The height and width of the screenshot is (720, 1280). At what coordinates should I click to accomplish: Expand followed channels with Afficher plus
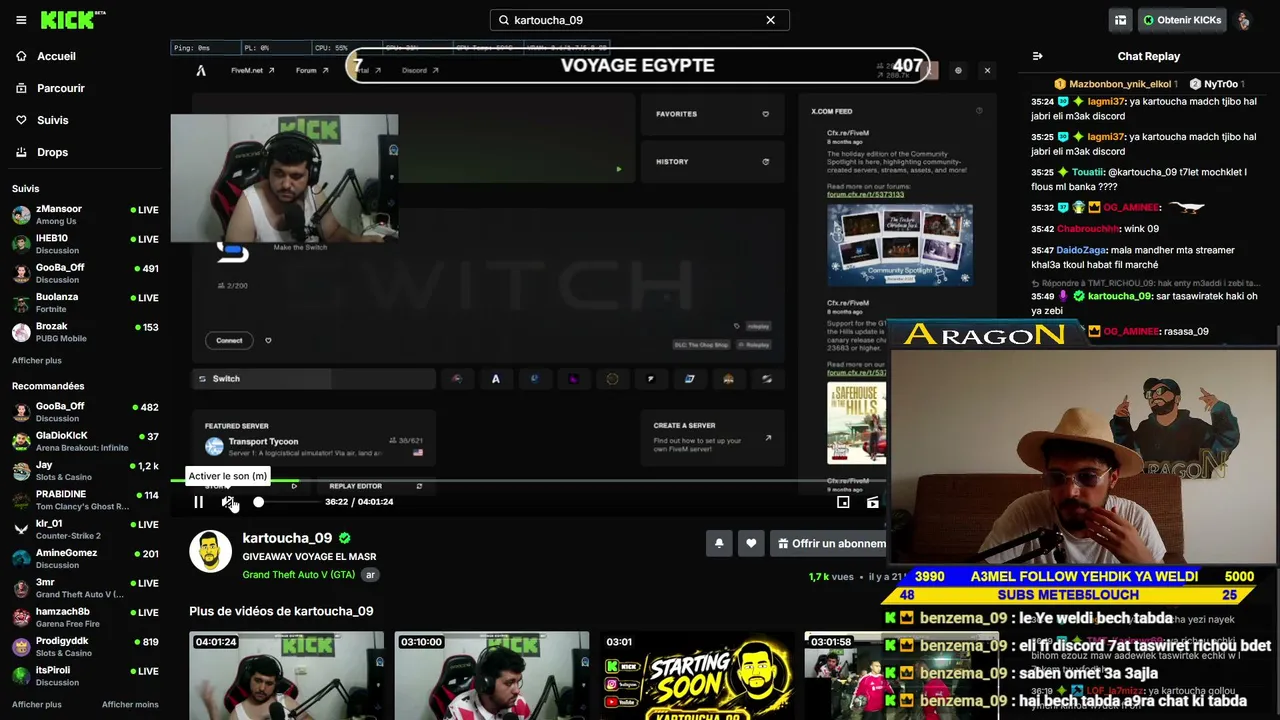37,360
